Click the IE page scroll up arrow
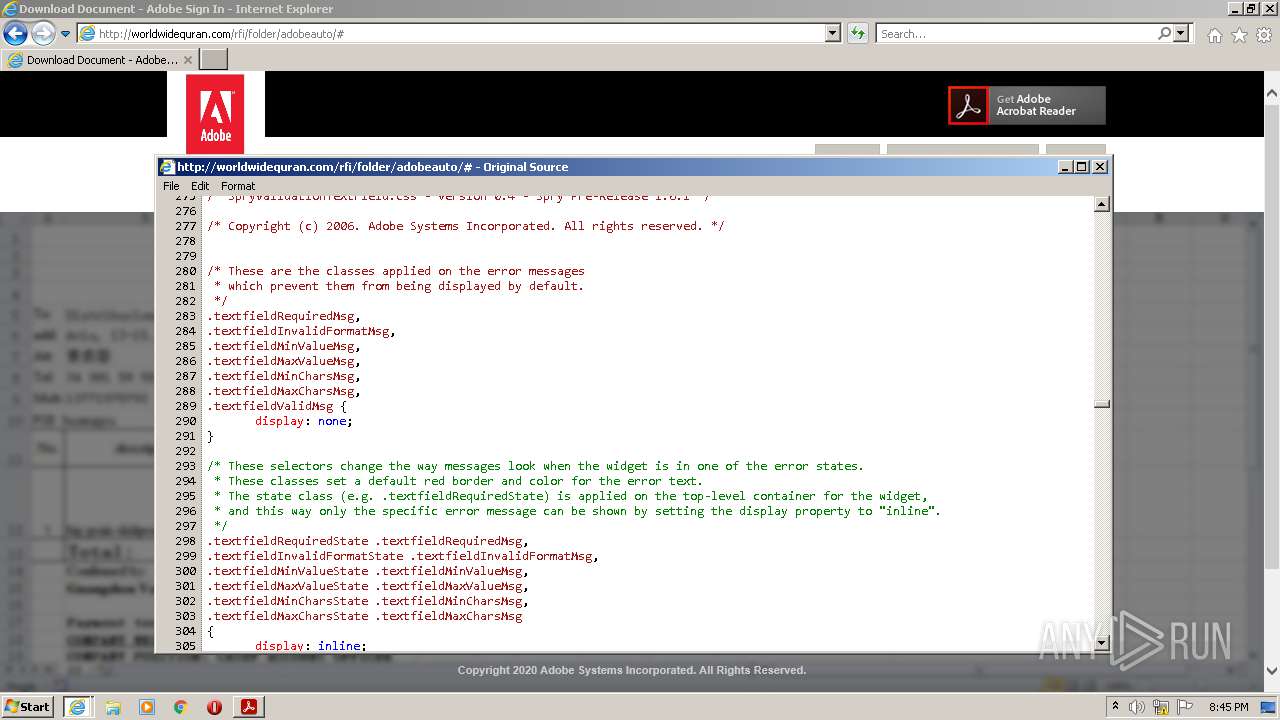Screen dimensions: 1280x720 [x=1272, y=93]
